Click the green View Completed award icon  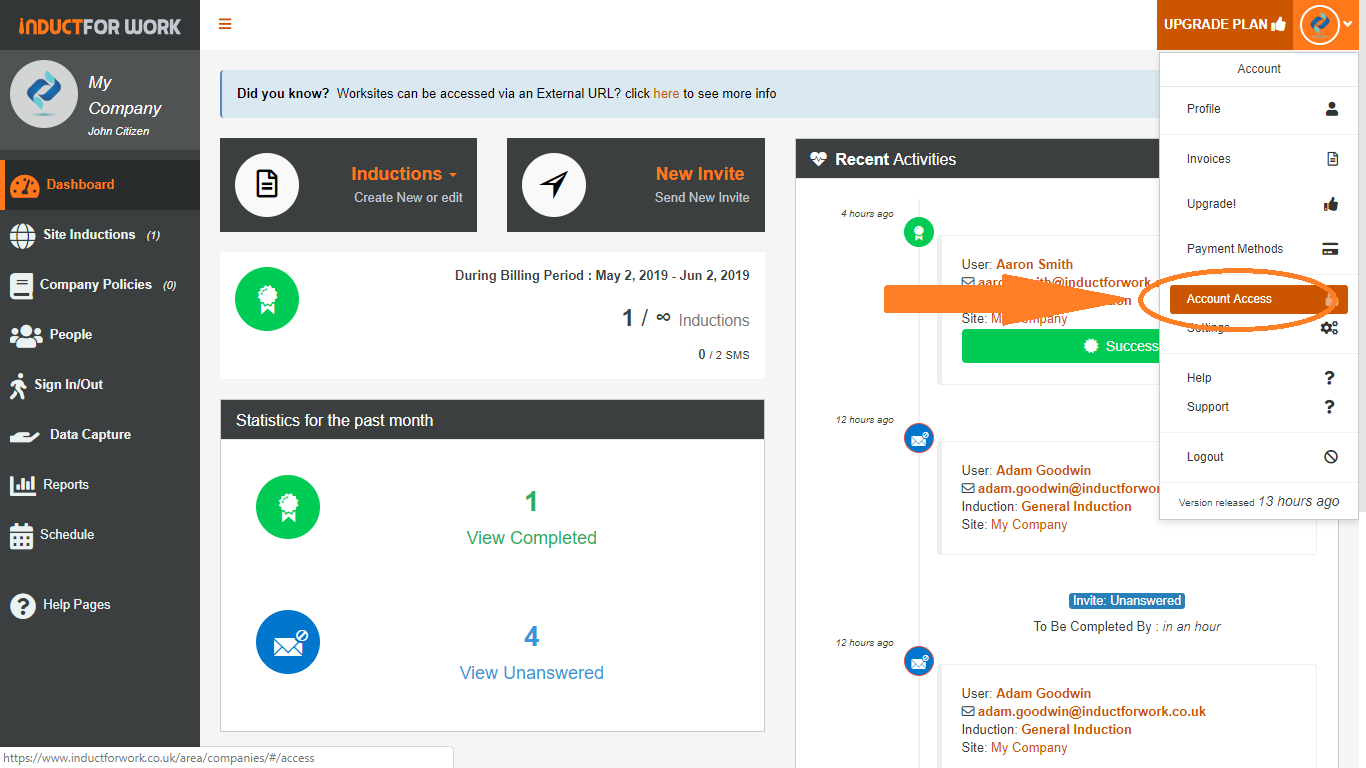(x=288, y=507)
